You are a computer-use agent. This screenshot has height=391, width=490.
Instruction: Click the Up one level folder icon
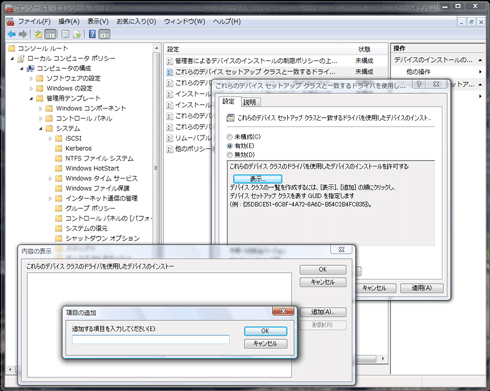pos(39,34)
